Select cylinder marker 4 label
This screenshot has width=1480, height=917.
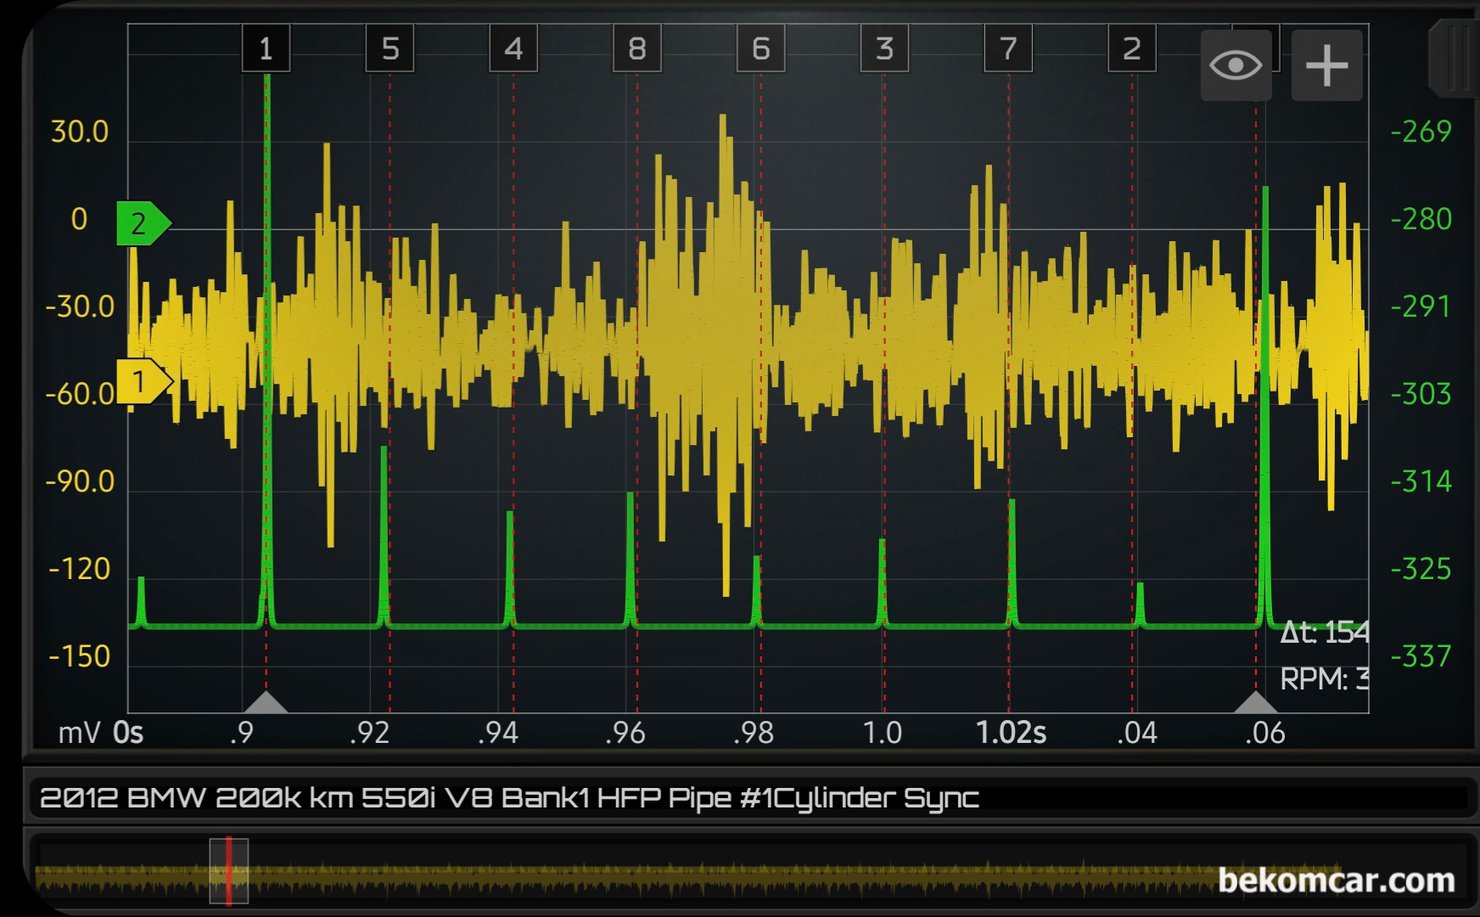pos(513,49)
